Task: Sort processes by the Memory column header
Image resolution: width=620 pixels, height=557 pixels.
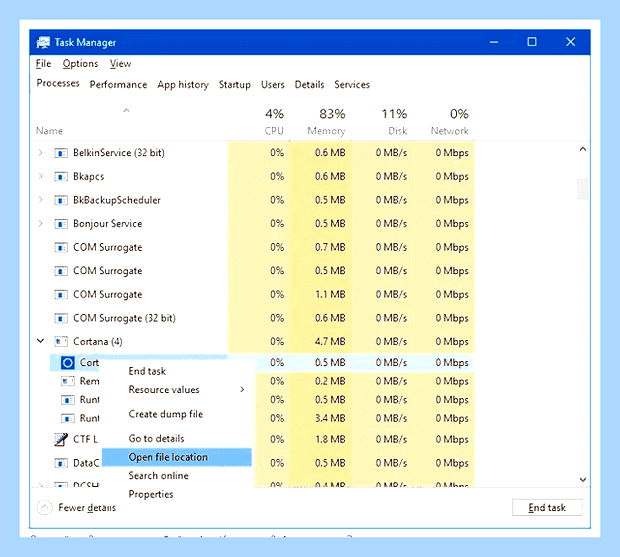Action: (327, 131)
